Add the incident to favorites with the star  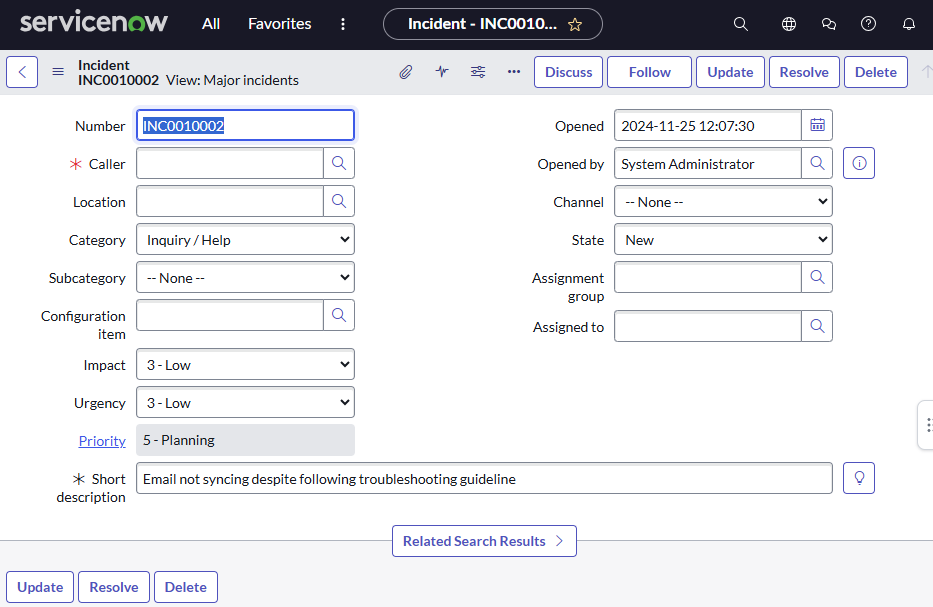(575, 24)
